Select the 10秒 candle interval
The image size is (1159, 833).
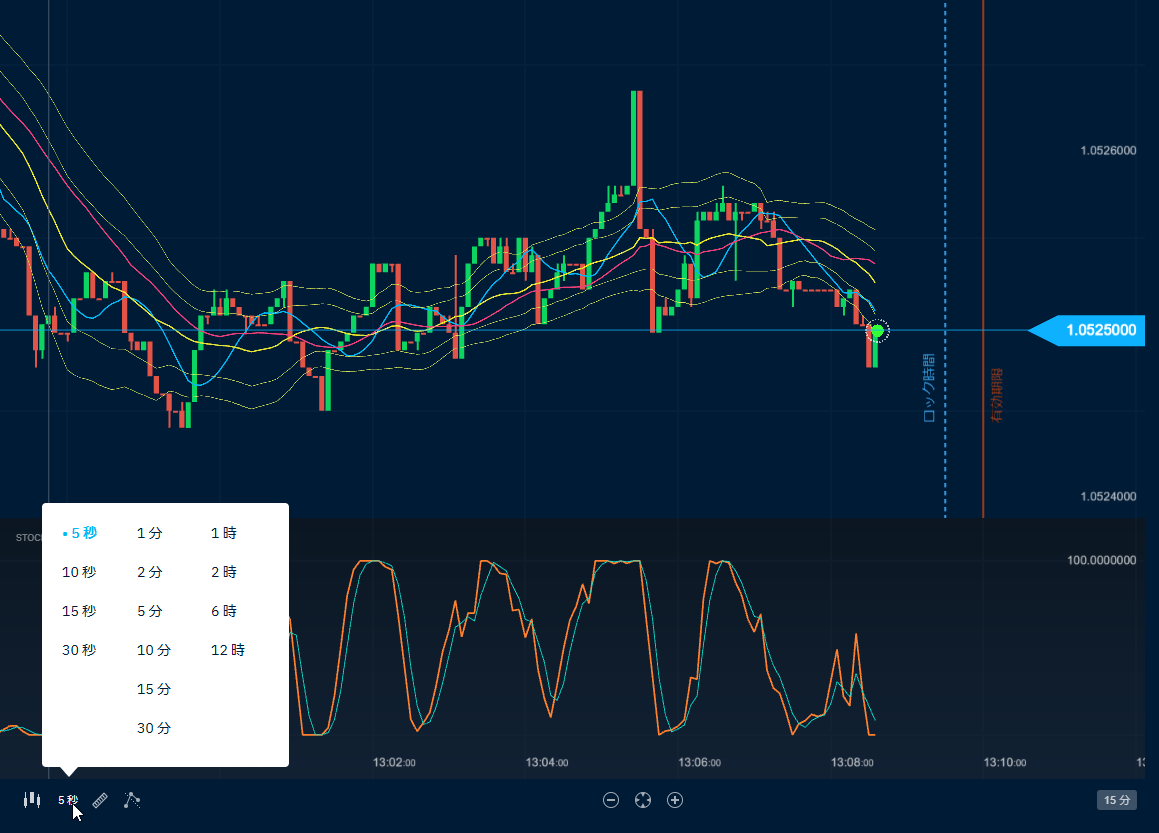(79, 572)
